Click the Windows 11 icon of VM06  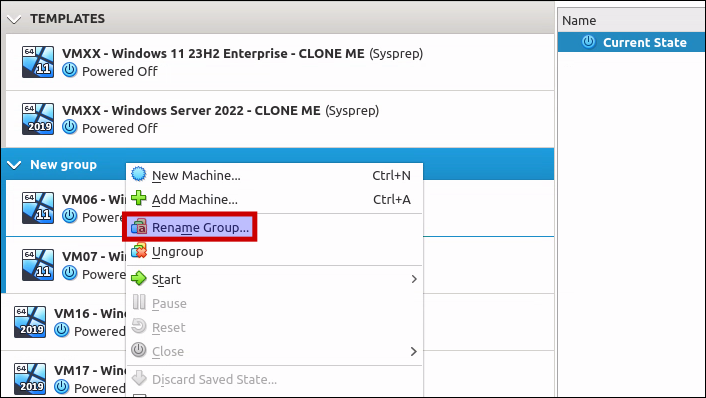(38, 208)
